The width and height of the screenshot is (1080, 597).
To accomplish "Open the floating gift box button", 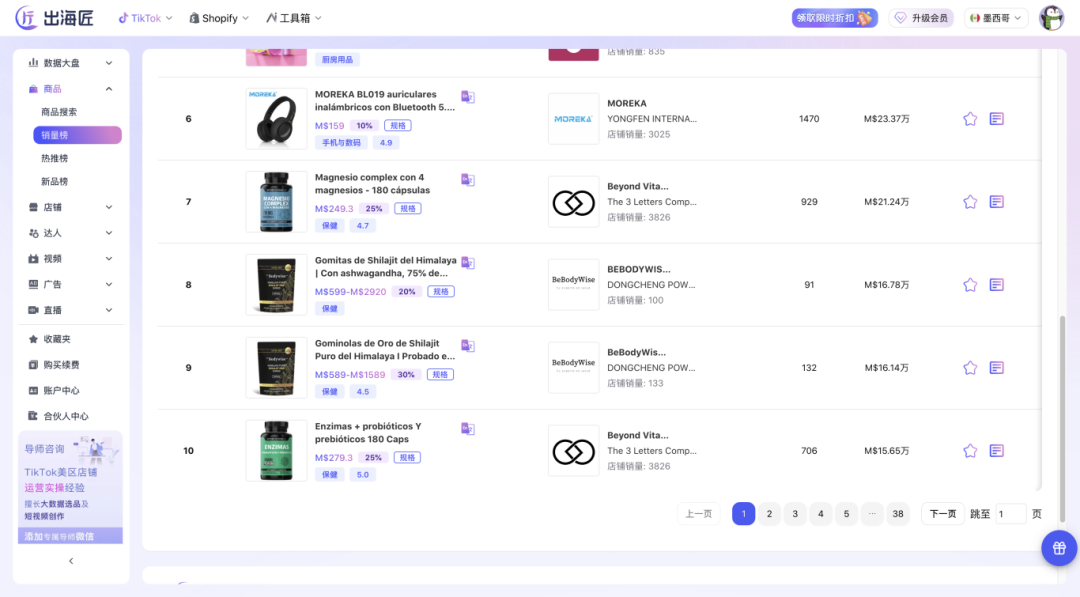I will click(x=1059, y=548).
